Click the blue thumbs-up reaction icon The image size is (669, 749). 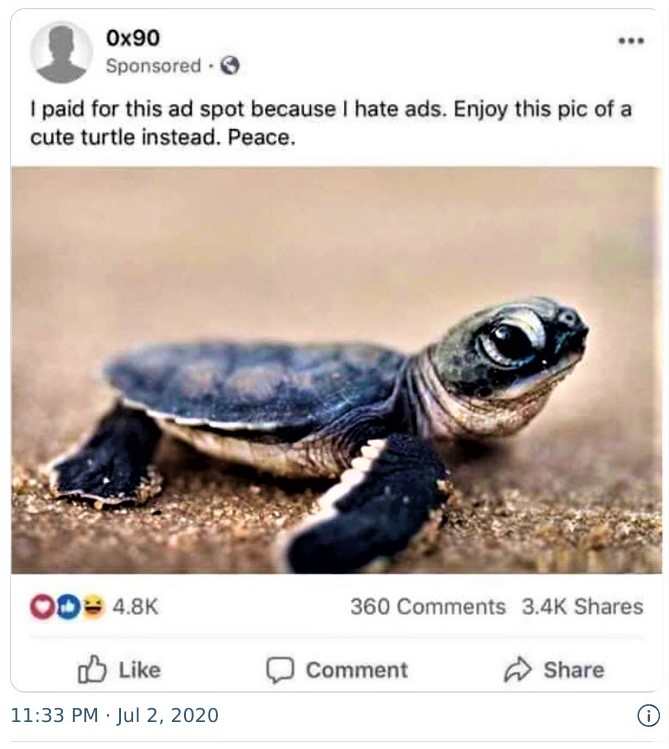tap(68, 607)
